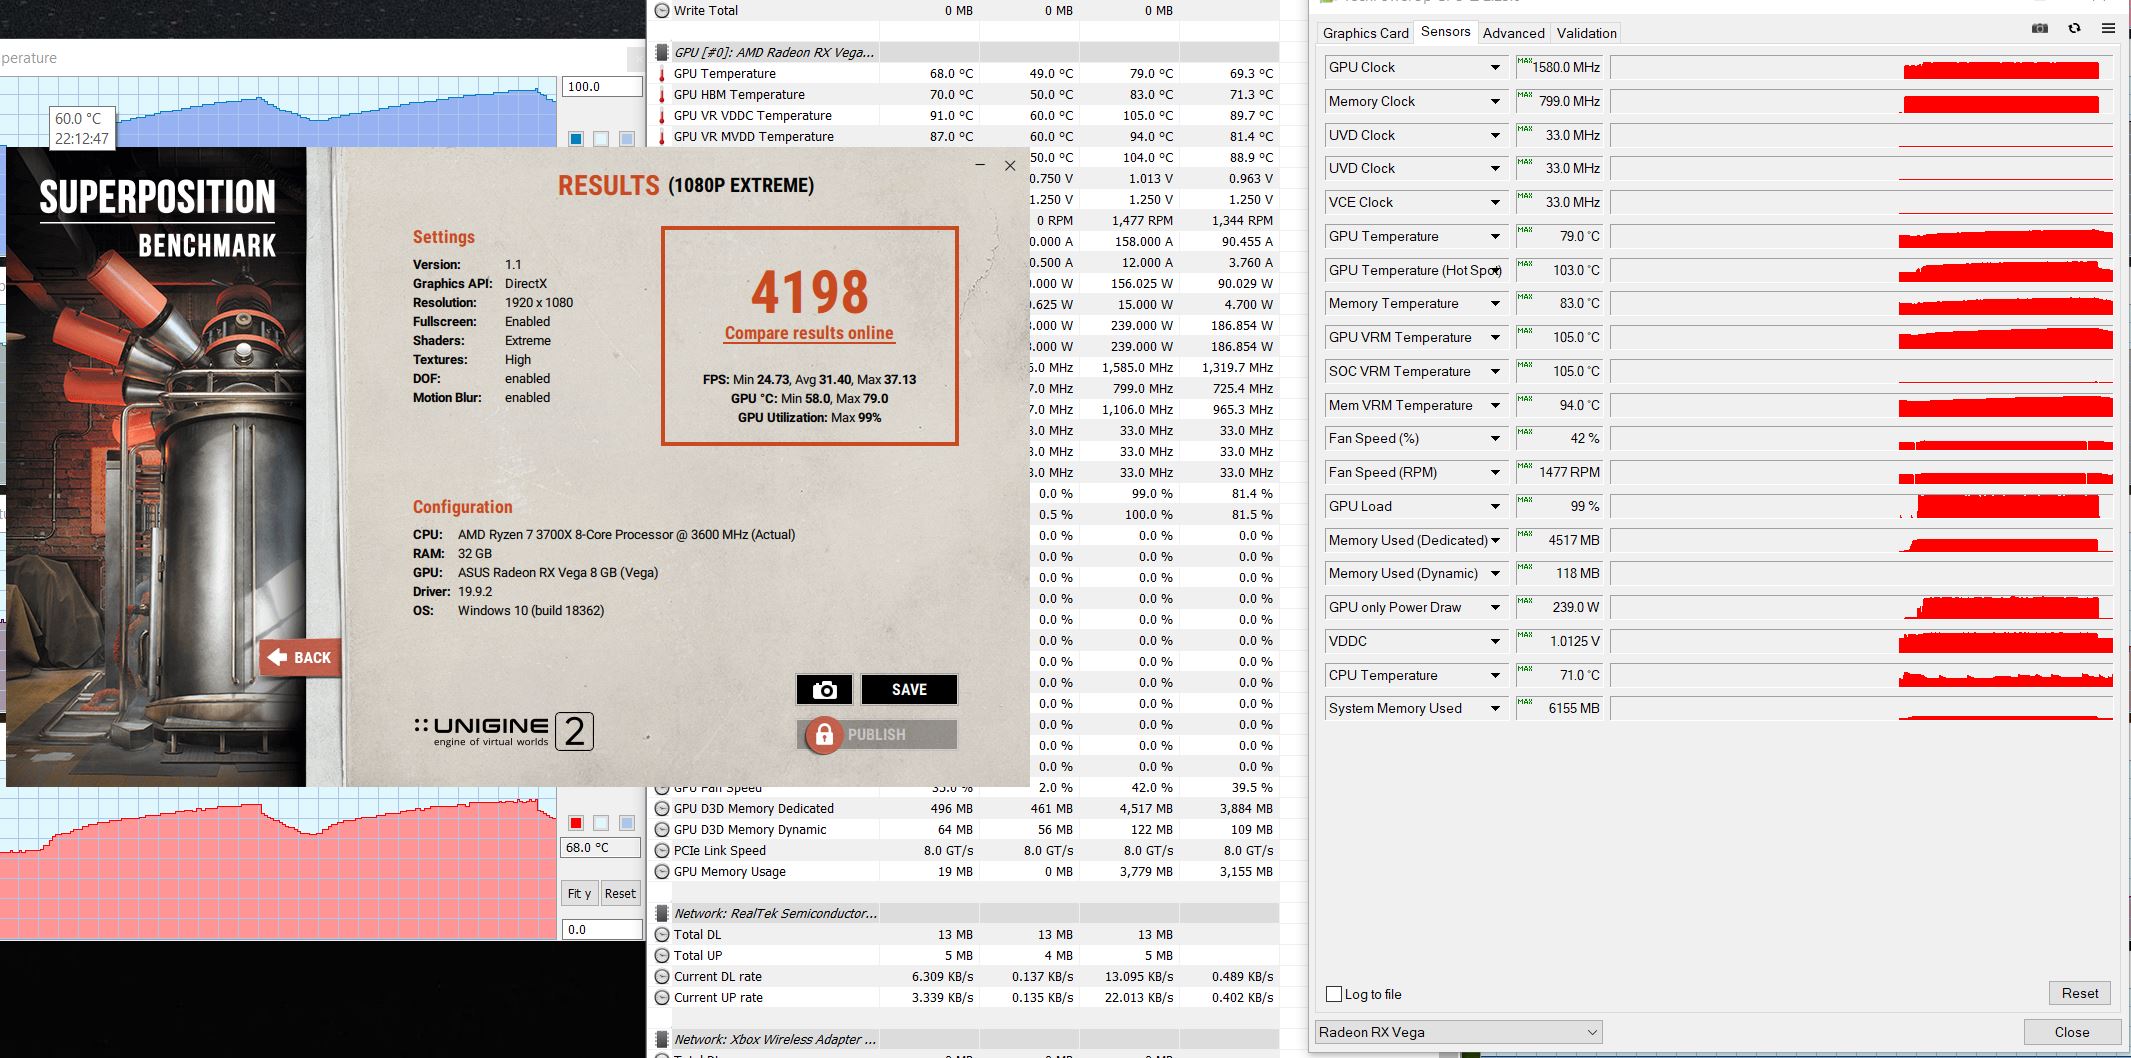This screenshot has height=1058, width=2131.
Task: Open the Memory Clock sensor dropdown
Action: 1495,102
